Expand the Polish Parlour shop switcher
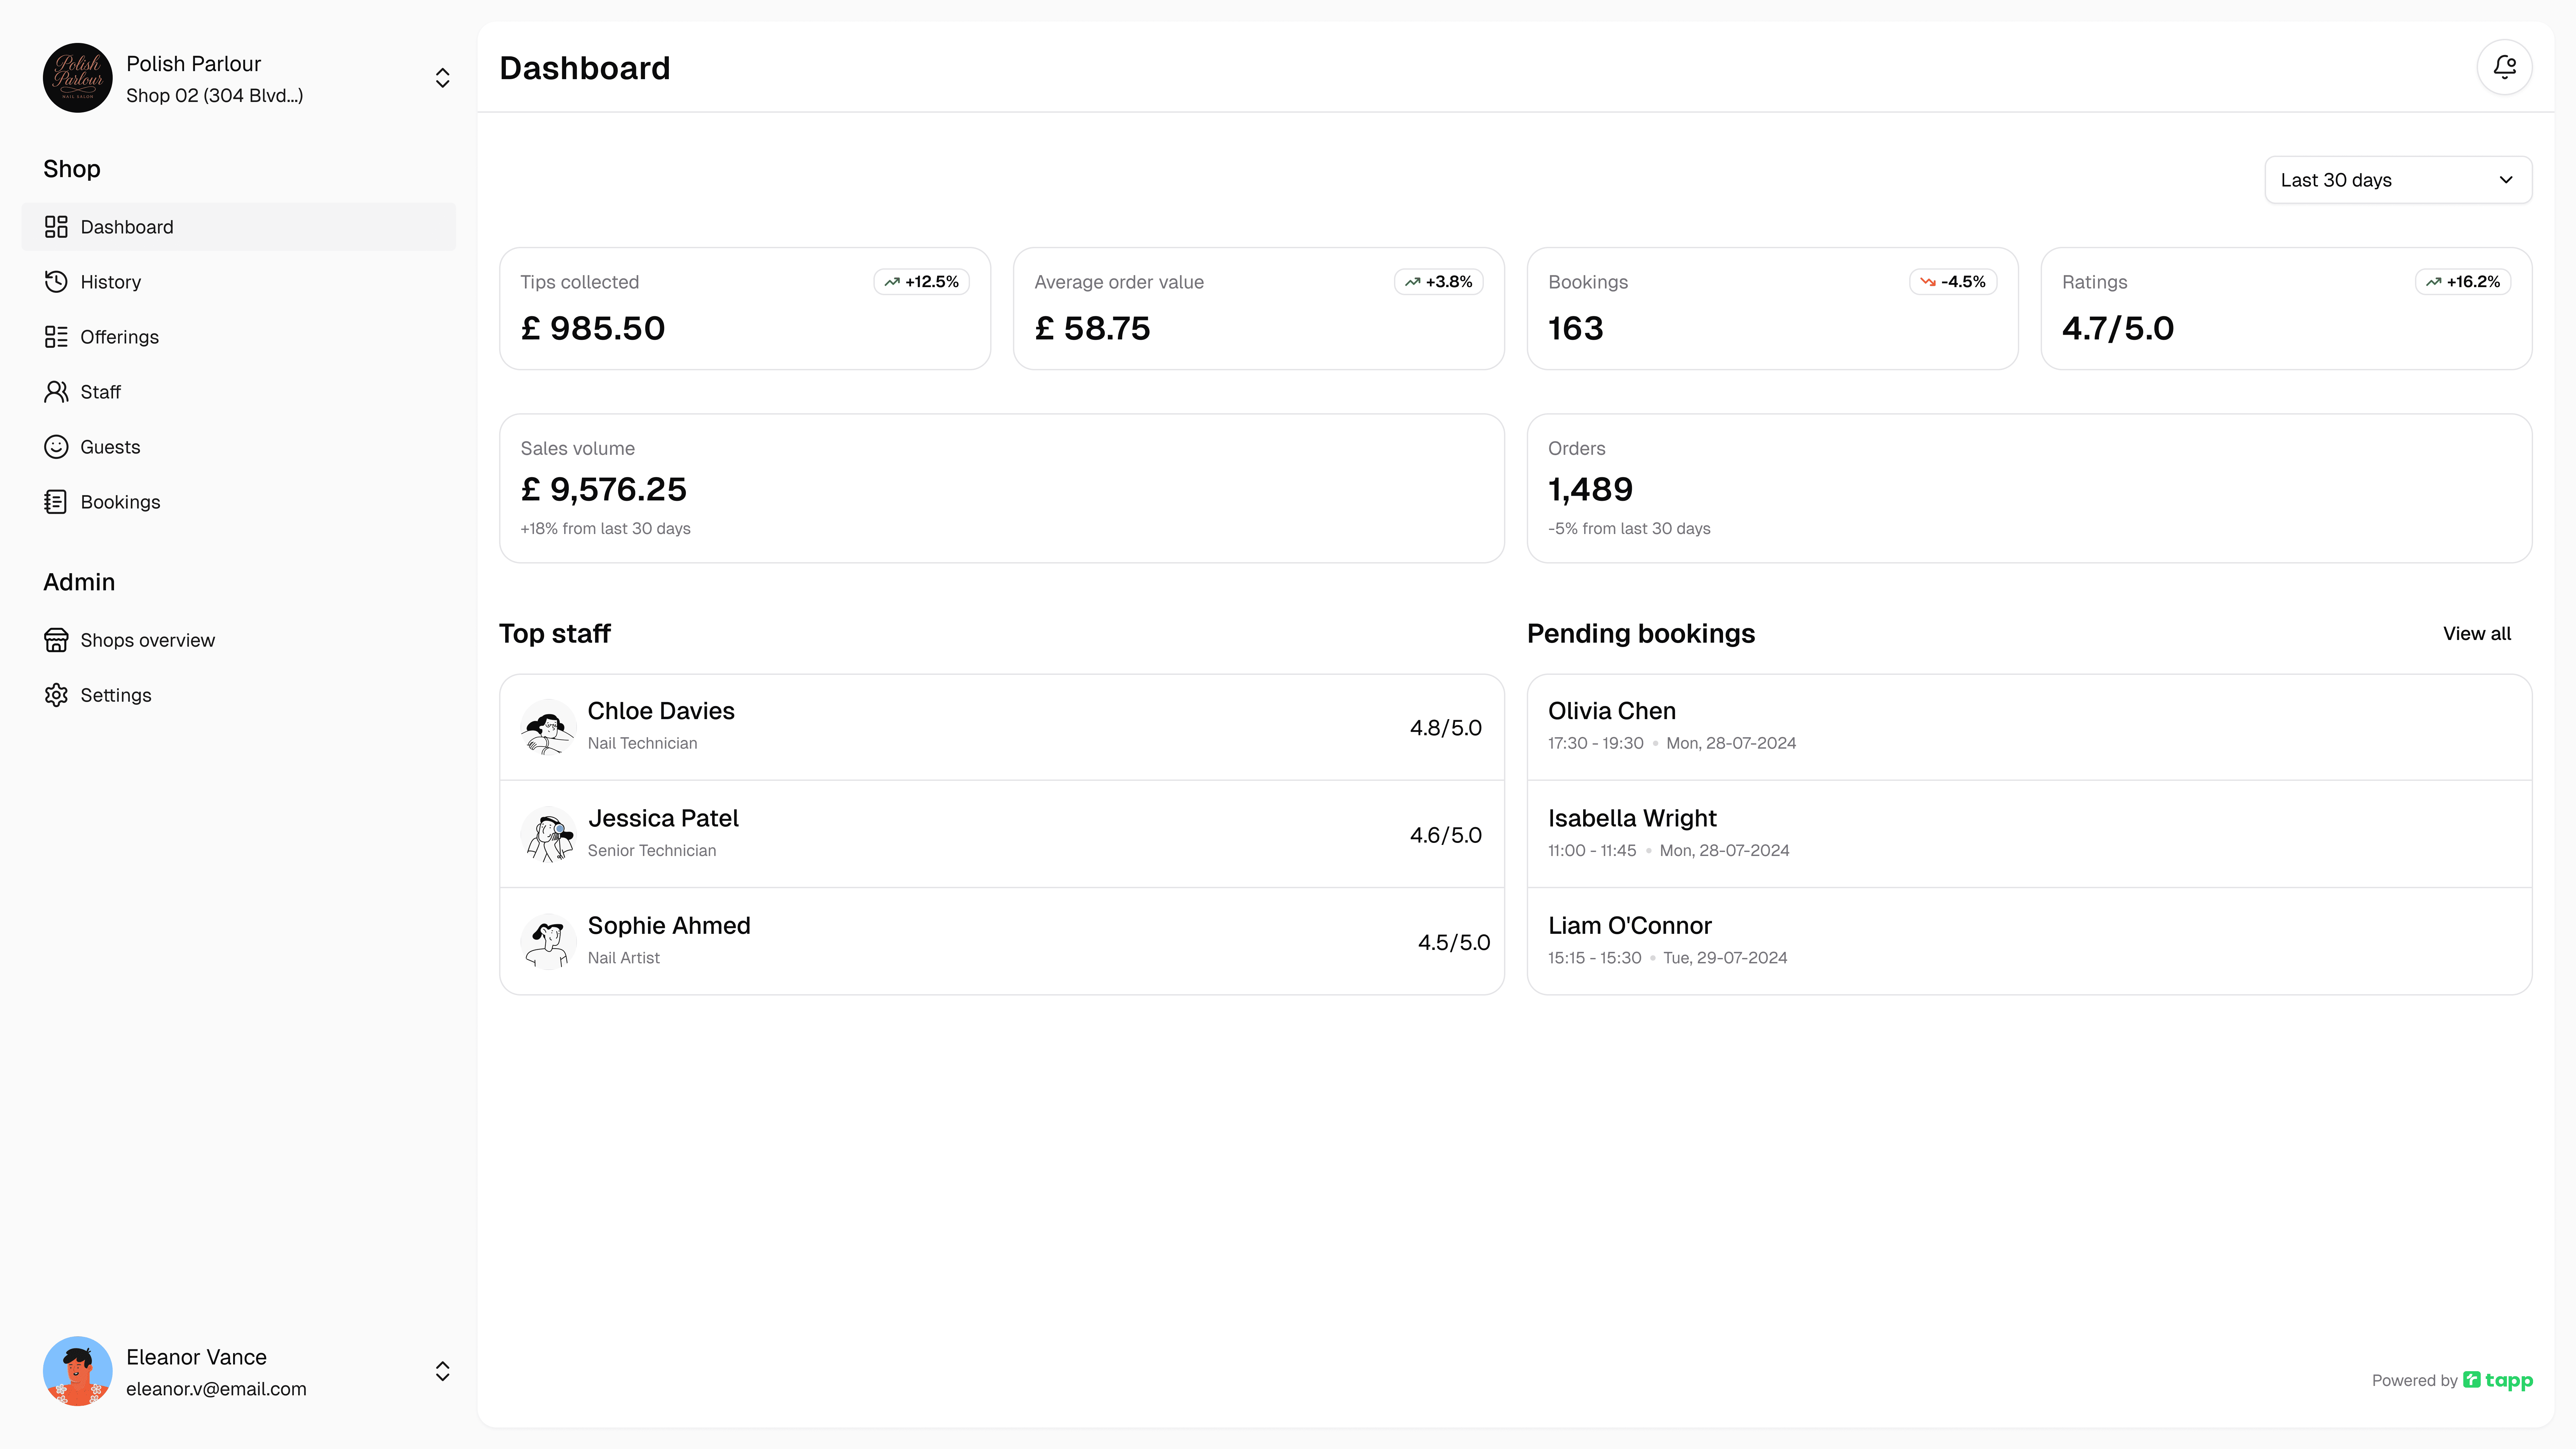2576x1449 pixels. (442, 78)
